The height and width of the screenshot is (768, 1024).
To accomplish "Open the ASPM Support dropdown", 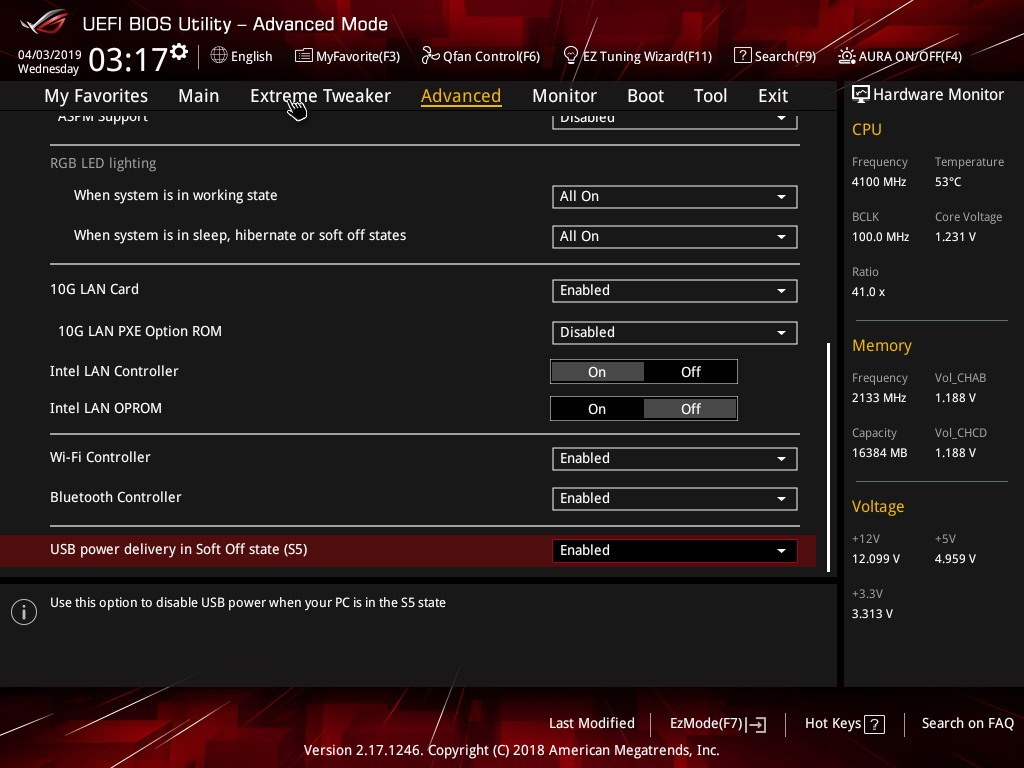I will pos(674,120).
